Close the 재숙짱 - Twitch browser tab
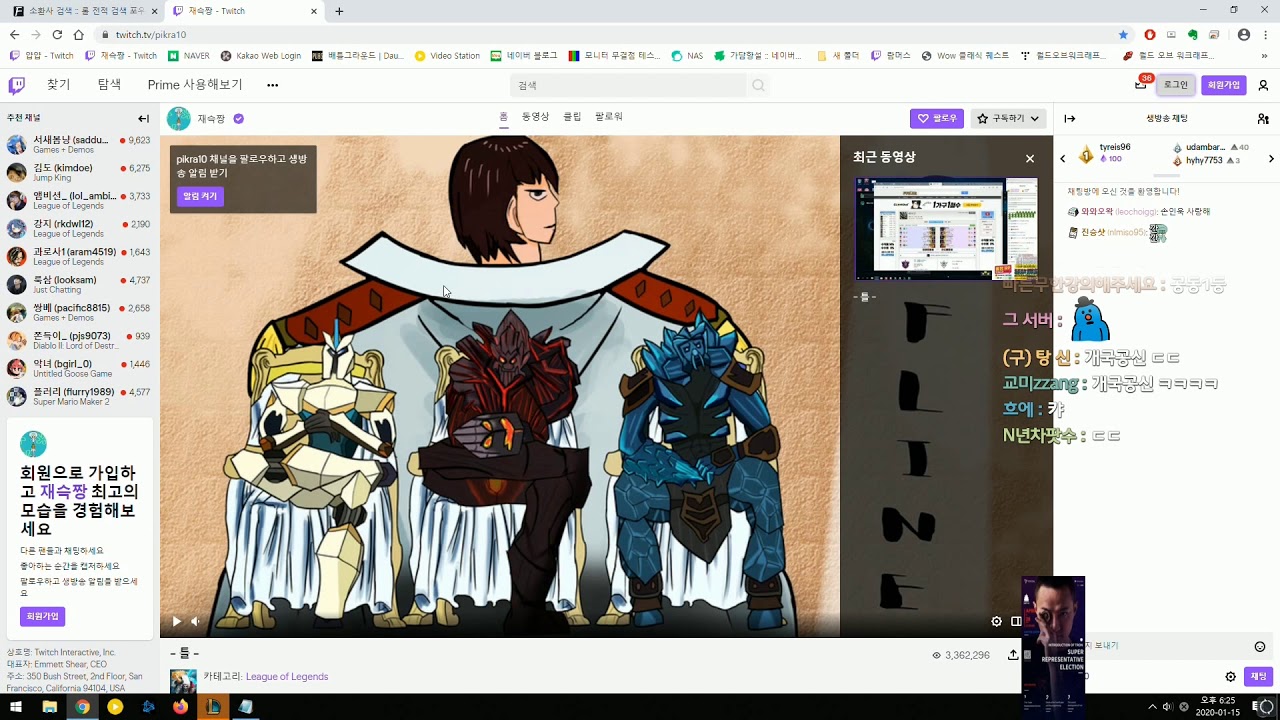Image resolution: width=1280 pixels, height=720 pixels. [x=313, y=11]
